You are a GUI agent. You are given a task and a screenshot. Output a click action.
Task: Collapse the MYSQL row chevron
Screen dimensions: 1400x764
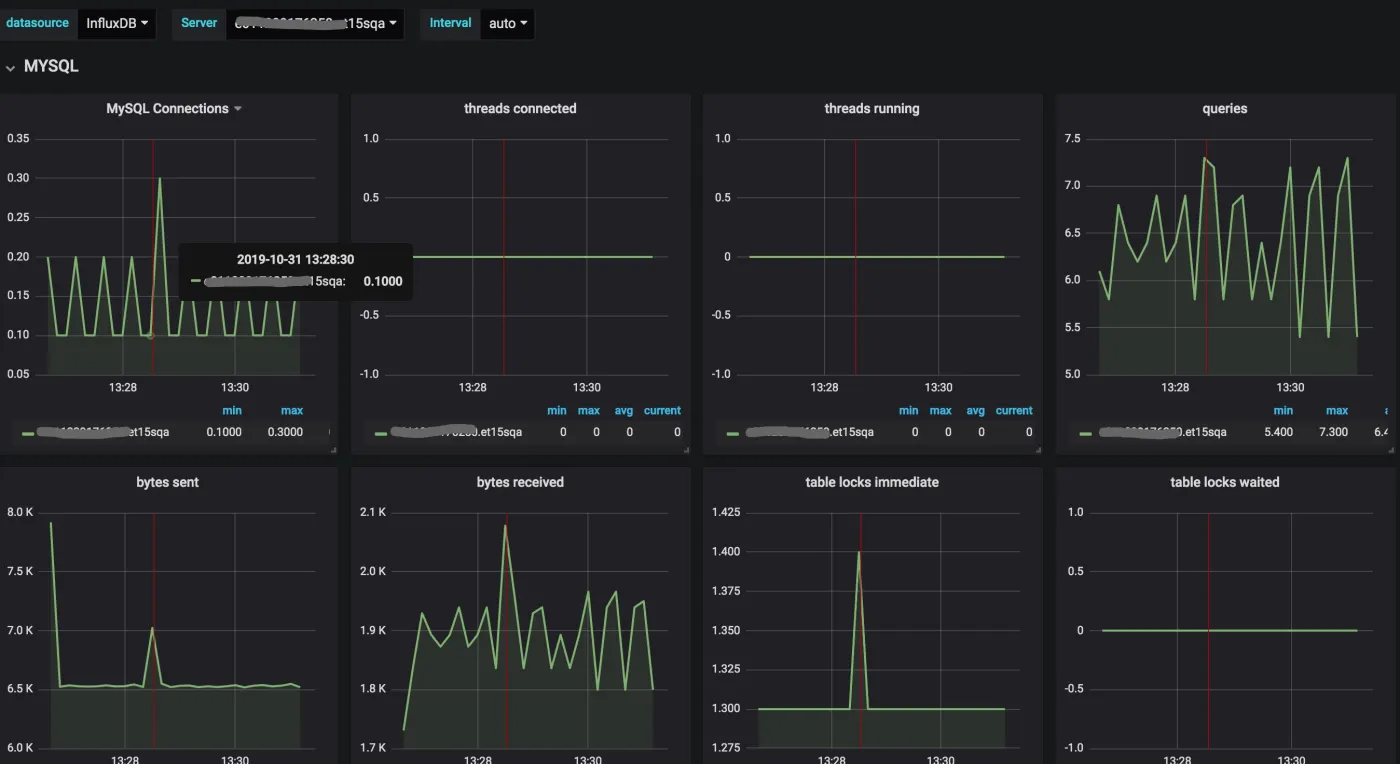tap(10, 67)
